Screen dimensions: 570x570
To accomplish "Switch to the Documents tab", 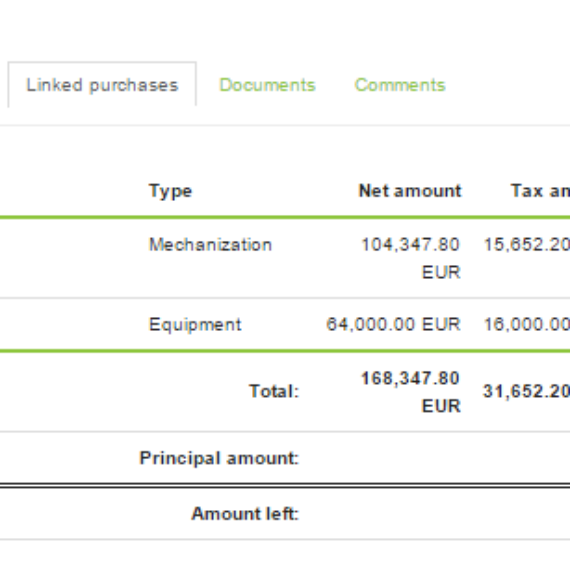I will click(267, 85).
